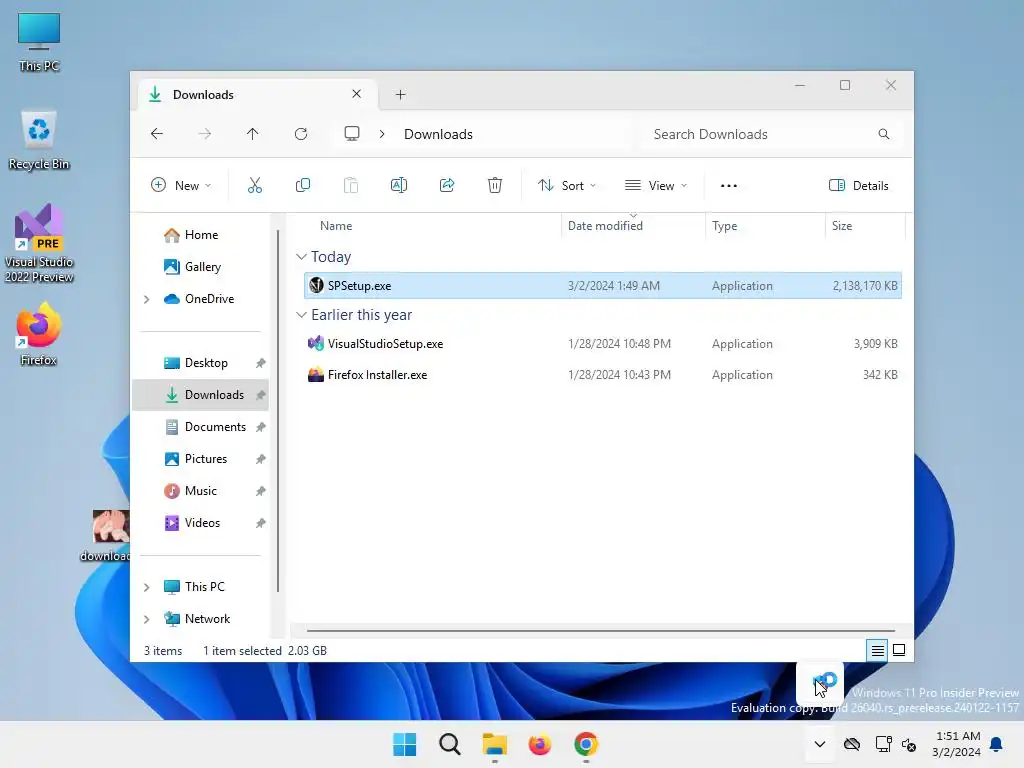Click the Paste clipboard icon
Screen dimensions: 1024x768
click(351, 185)
